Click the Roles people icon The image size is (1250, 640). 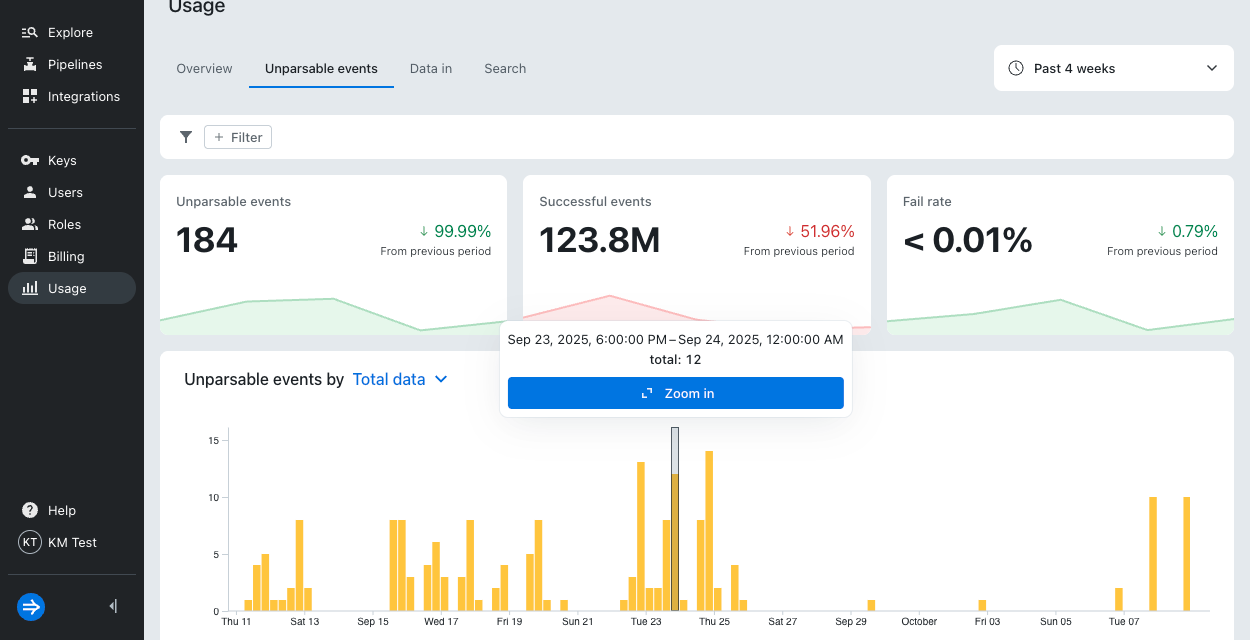coord(30,225)
